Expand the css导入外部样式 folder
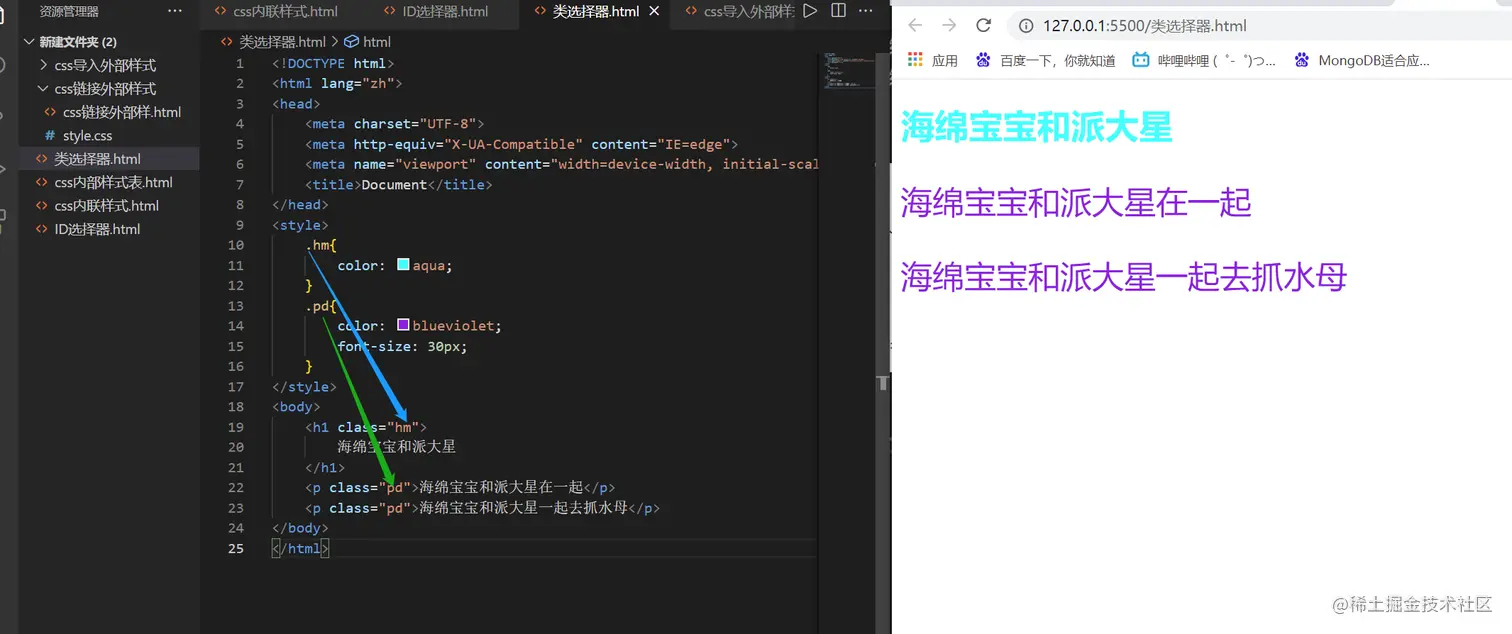This screenshot has height=634, width=1512. click(x=105, y=65)
